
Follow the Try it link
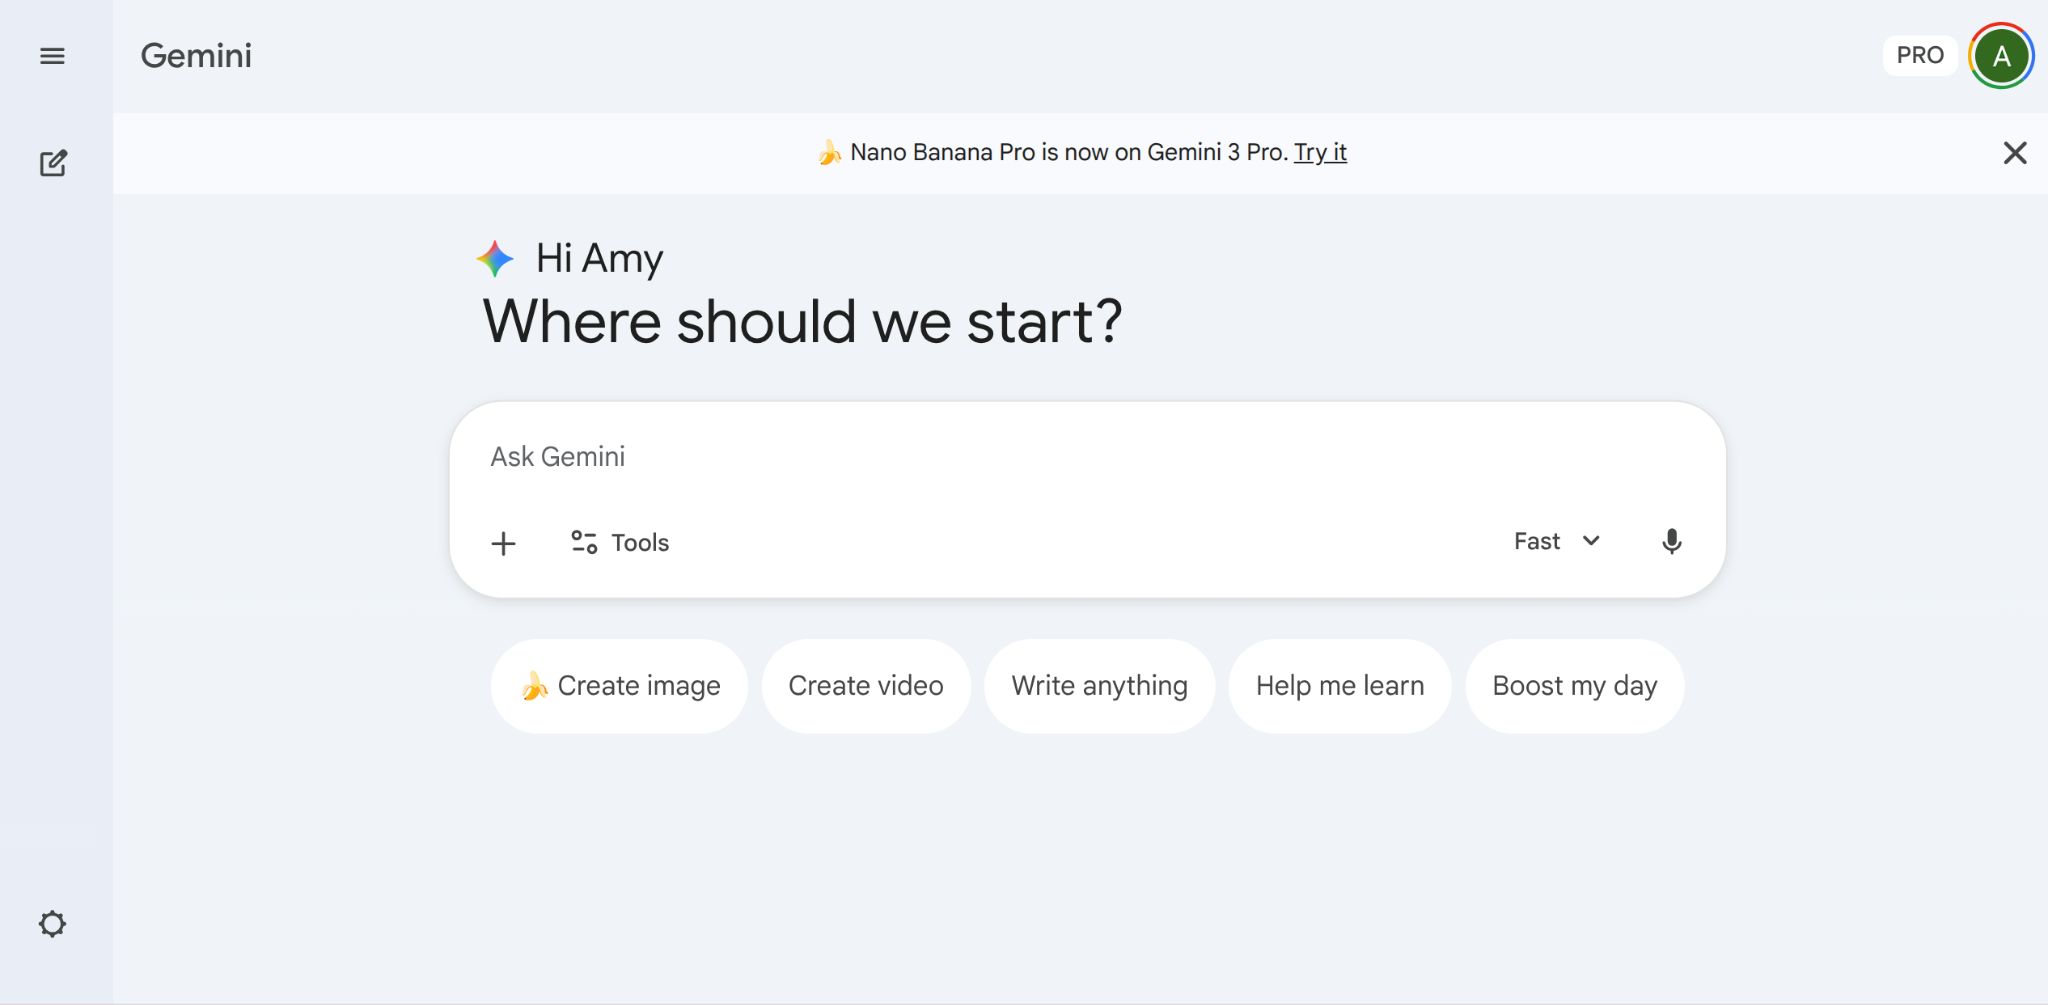1320,152
